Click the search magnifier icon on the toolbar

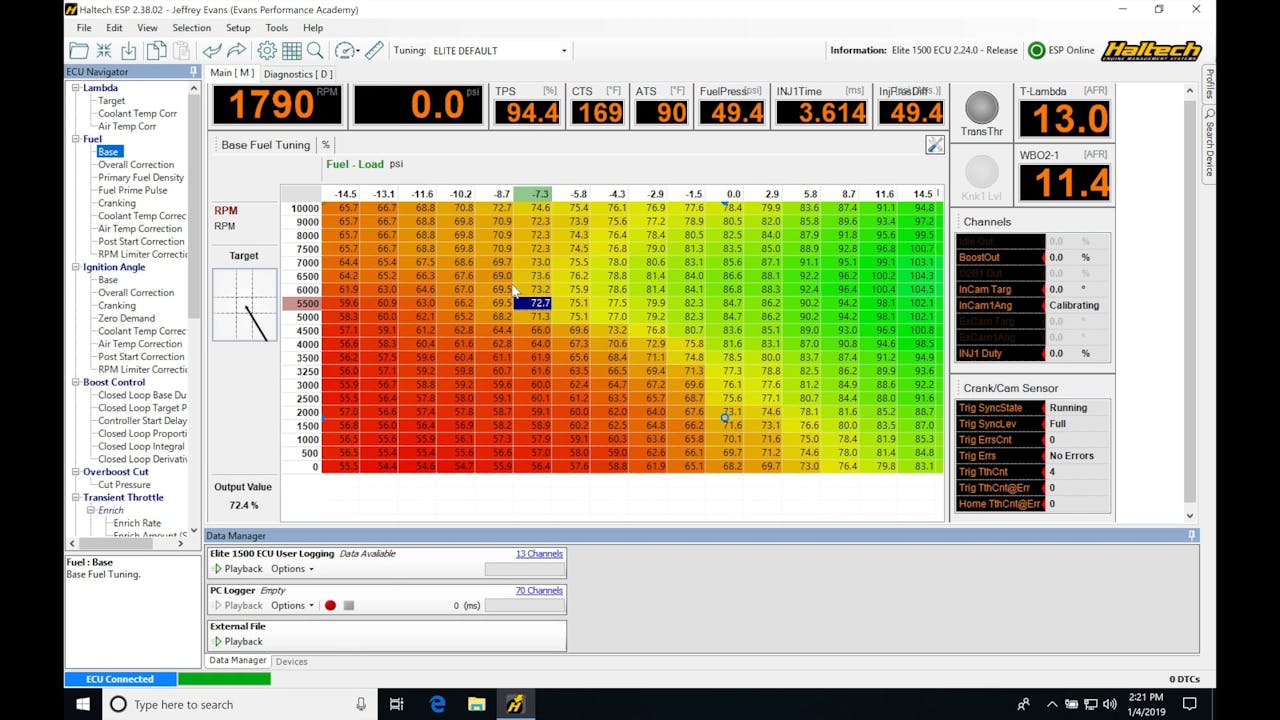[313, 50]
